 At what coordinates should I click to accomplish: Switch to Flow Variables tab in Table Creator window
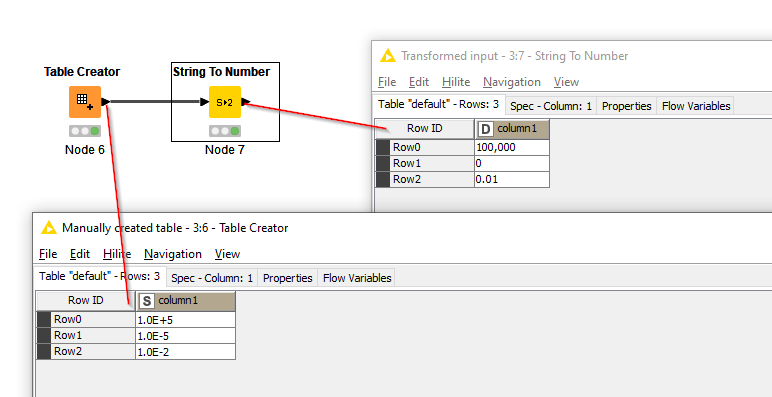tap(357, 278)
